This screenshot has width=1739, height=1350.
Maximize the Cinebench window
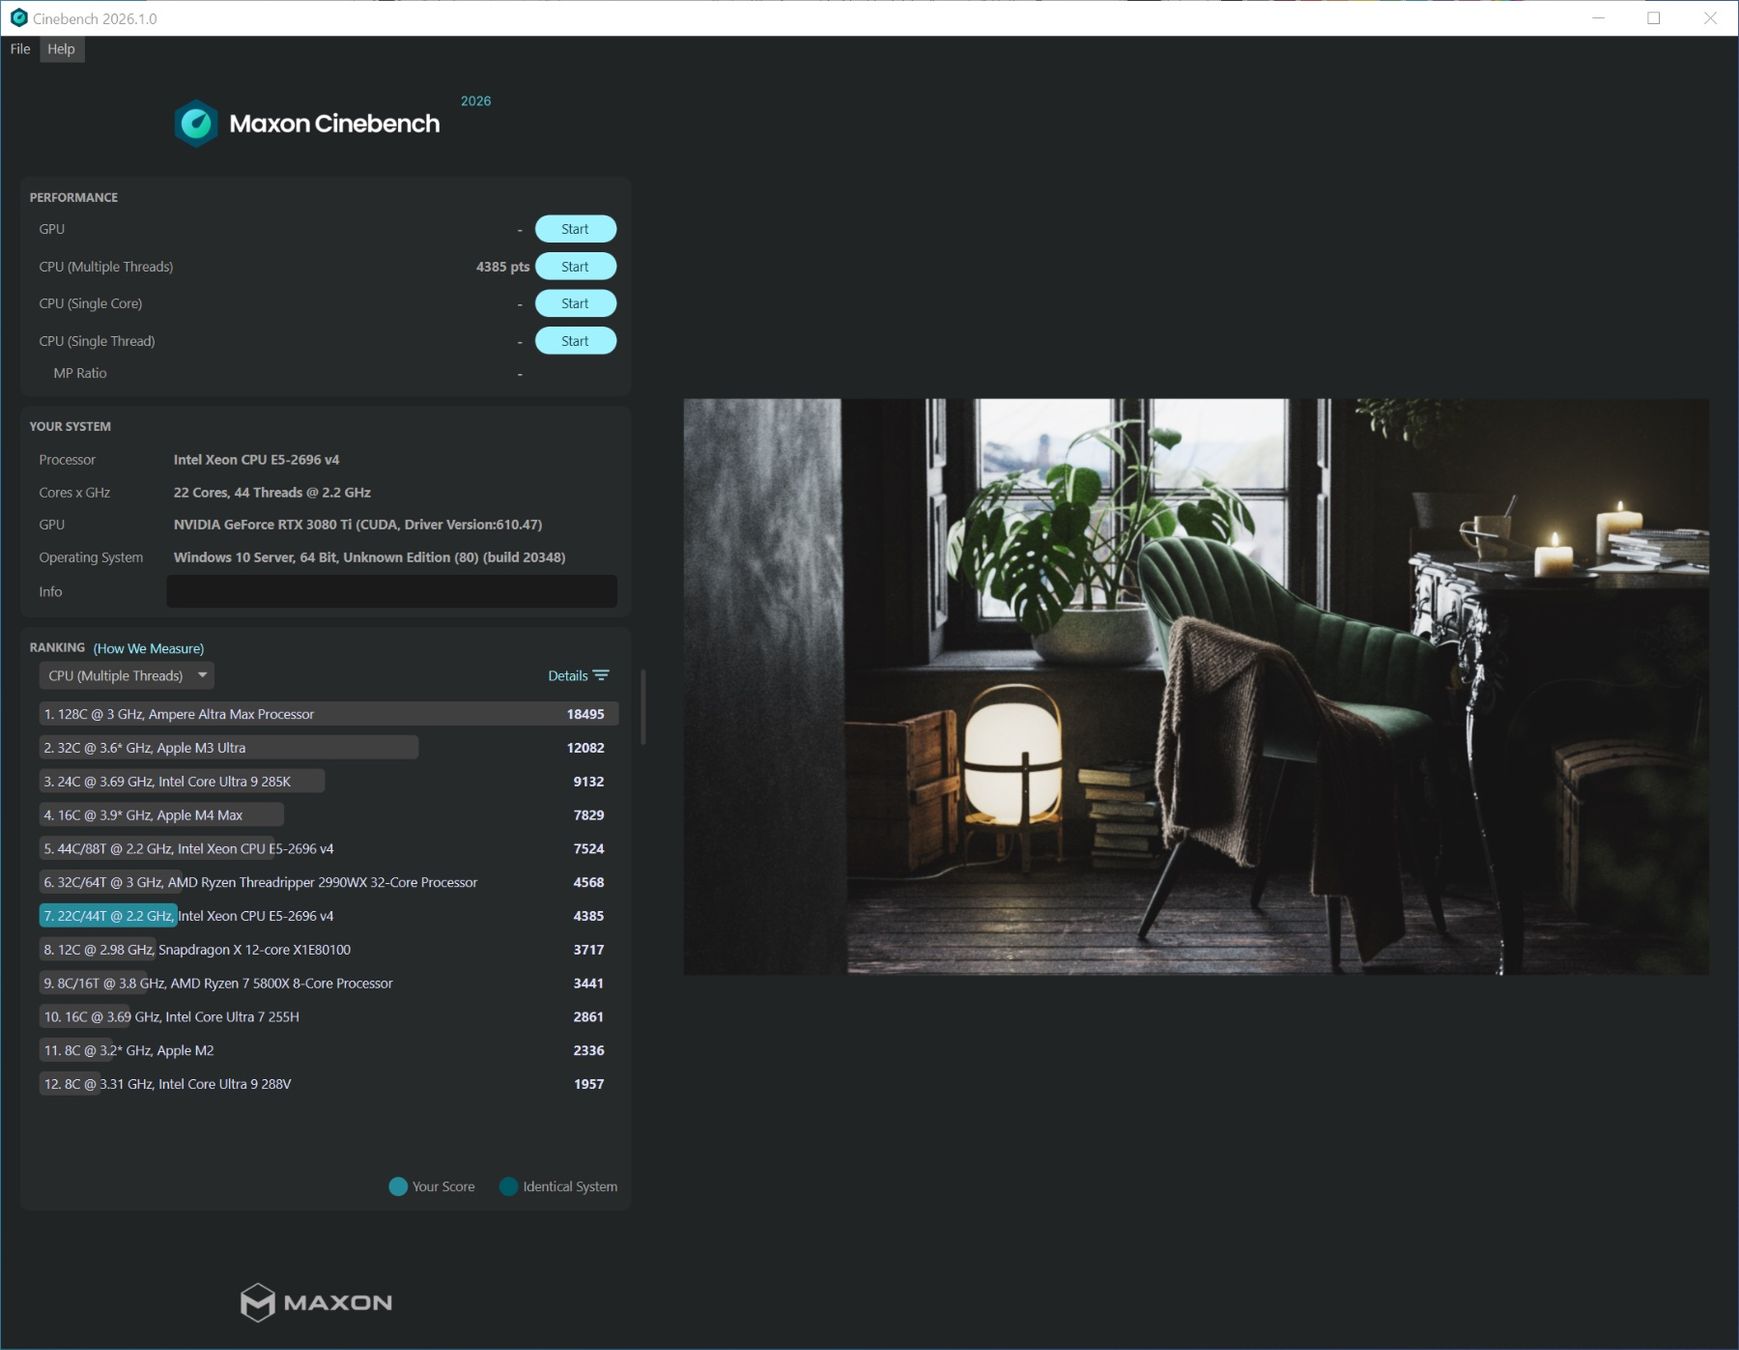pyautogui.click(x=1654, y=18)
